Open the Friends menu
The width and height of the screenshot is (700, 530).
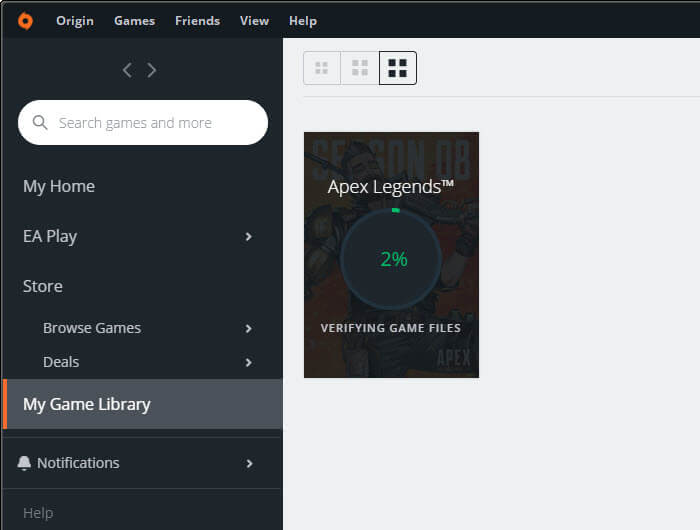[197, 21]
